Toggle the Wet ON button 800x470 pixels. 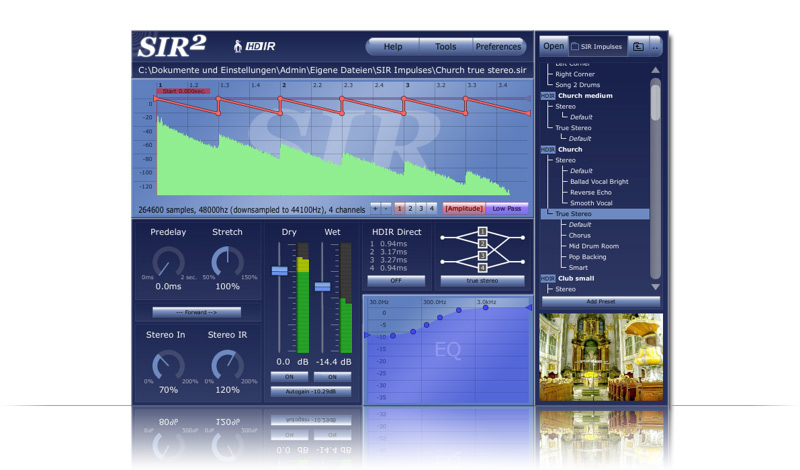[x=332, y=377]
